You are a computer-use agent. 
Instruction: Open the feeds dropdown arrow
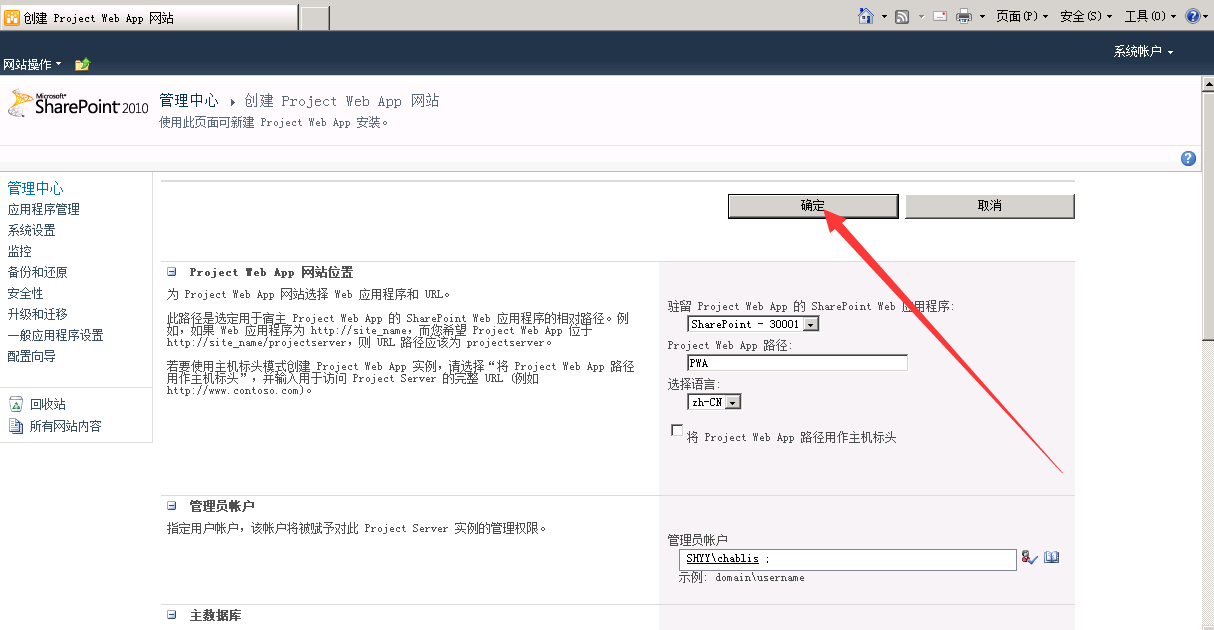coord(919,17)
